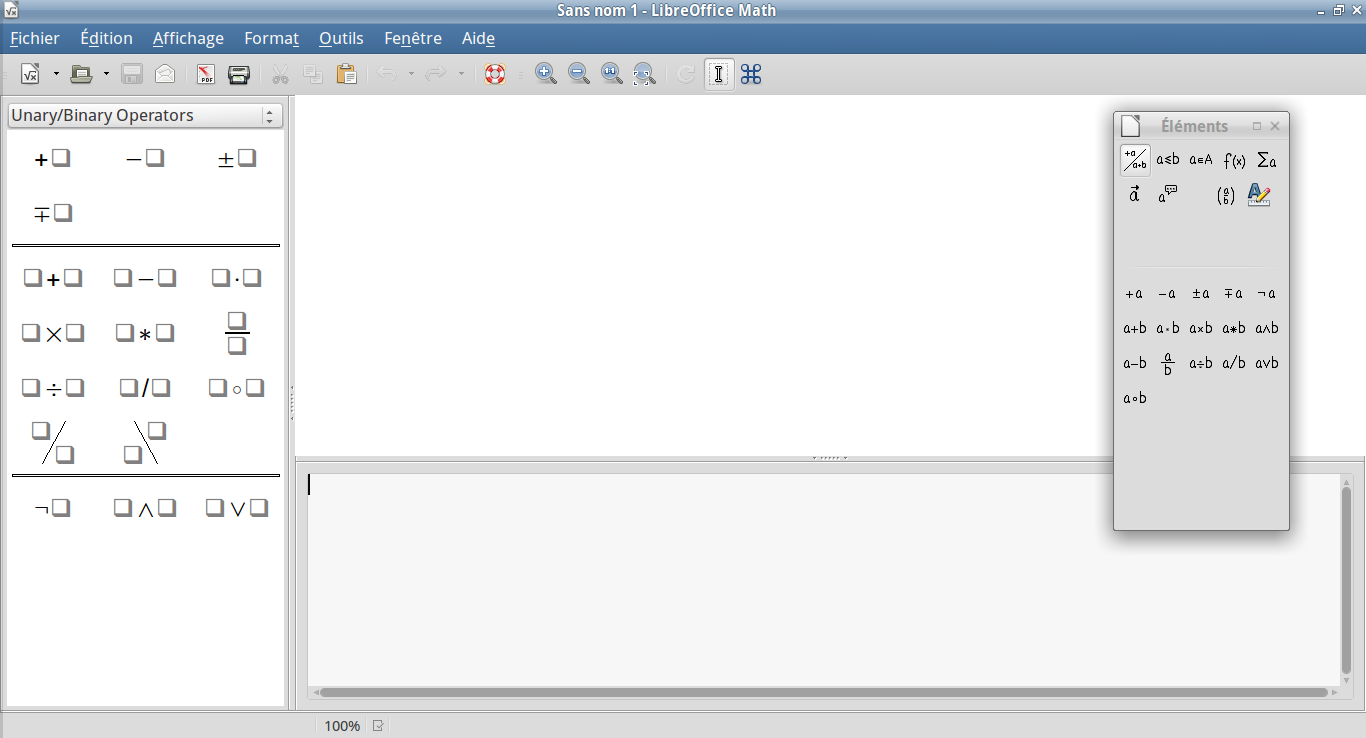The height and width of the screenshot is (738, 1366).
Task: Open the Undo history dropdown arrow
Action: (x=411, y=74)
